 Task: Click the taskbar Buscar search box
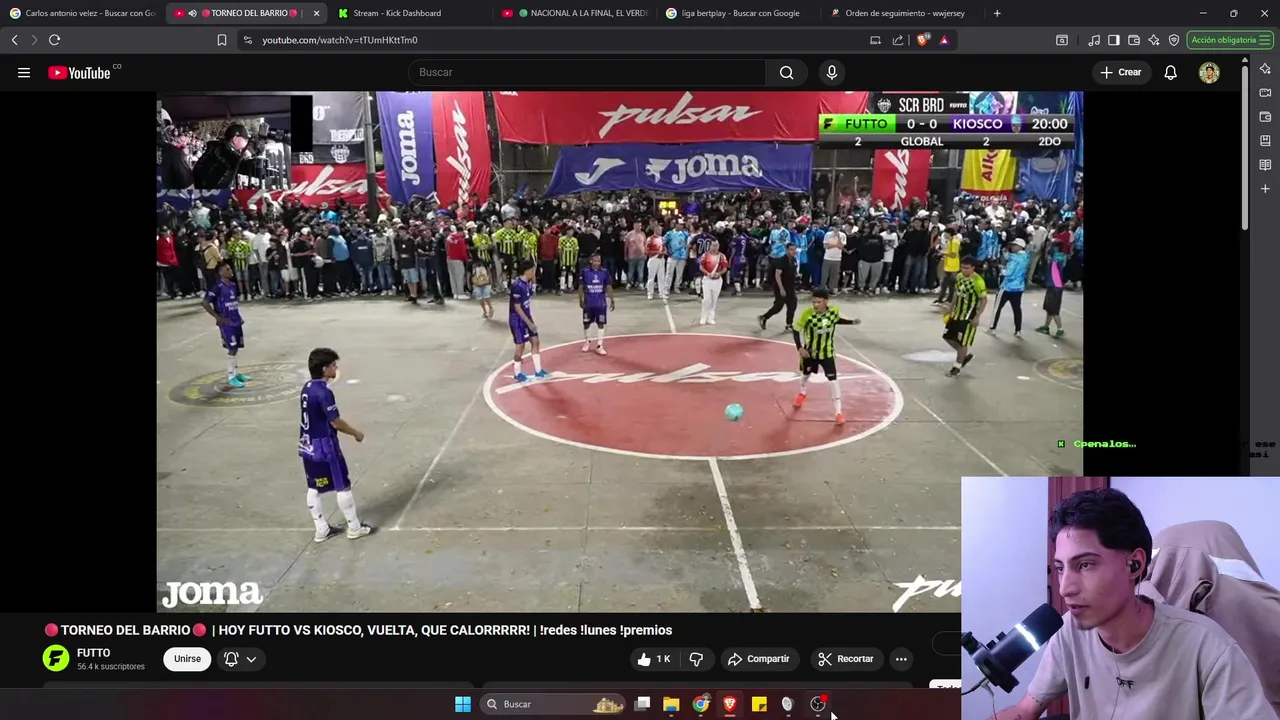pos(553,704)
